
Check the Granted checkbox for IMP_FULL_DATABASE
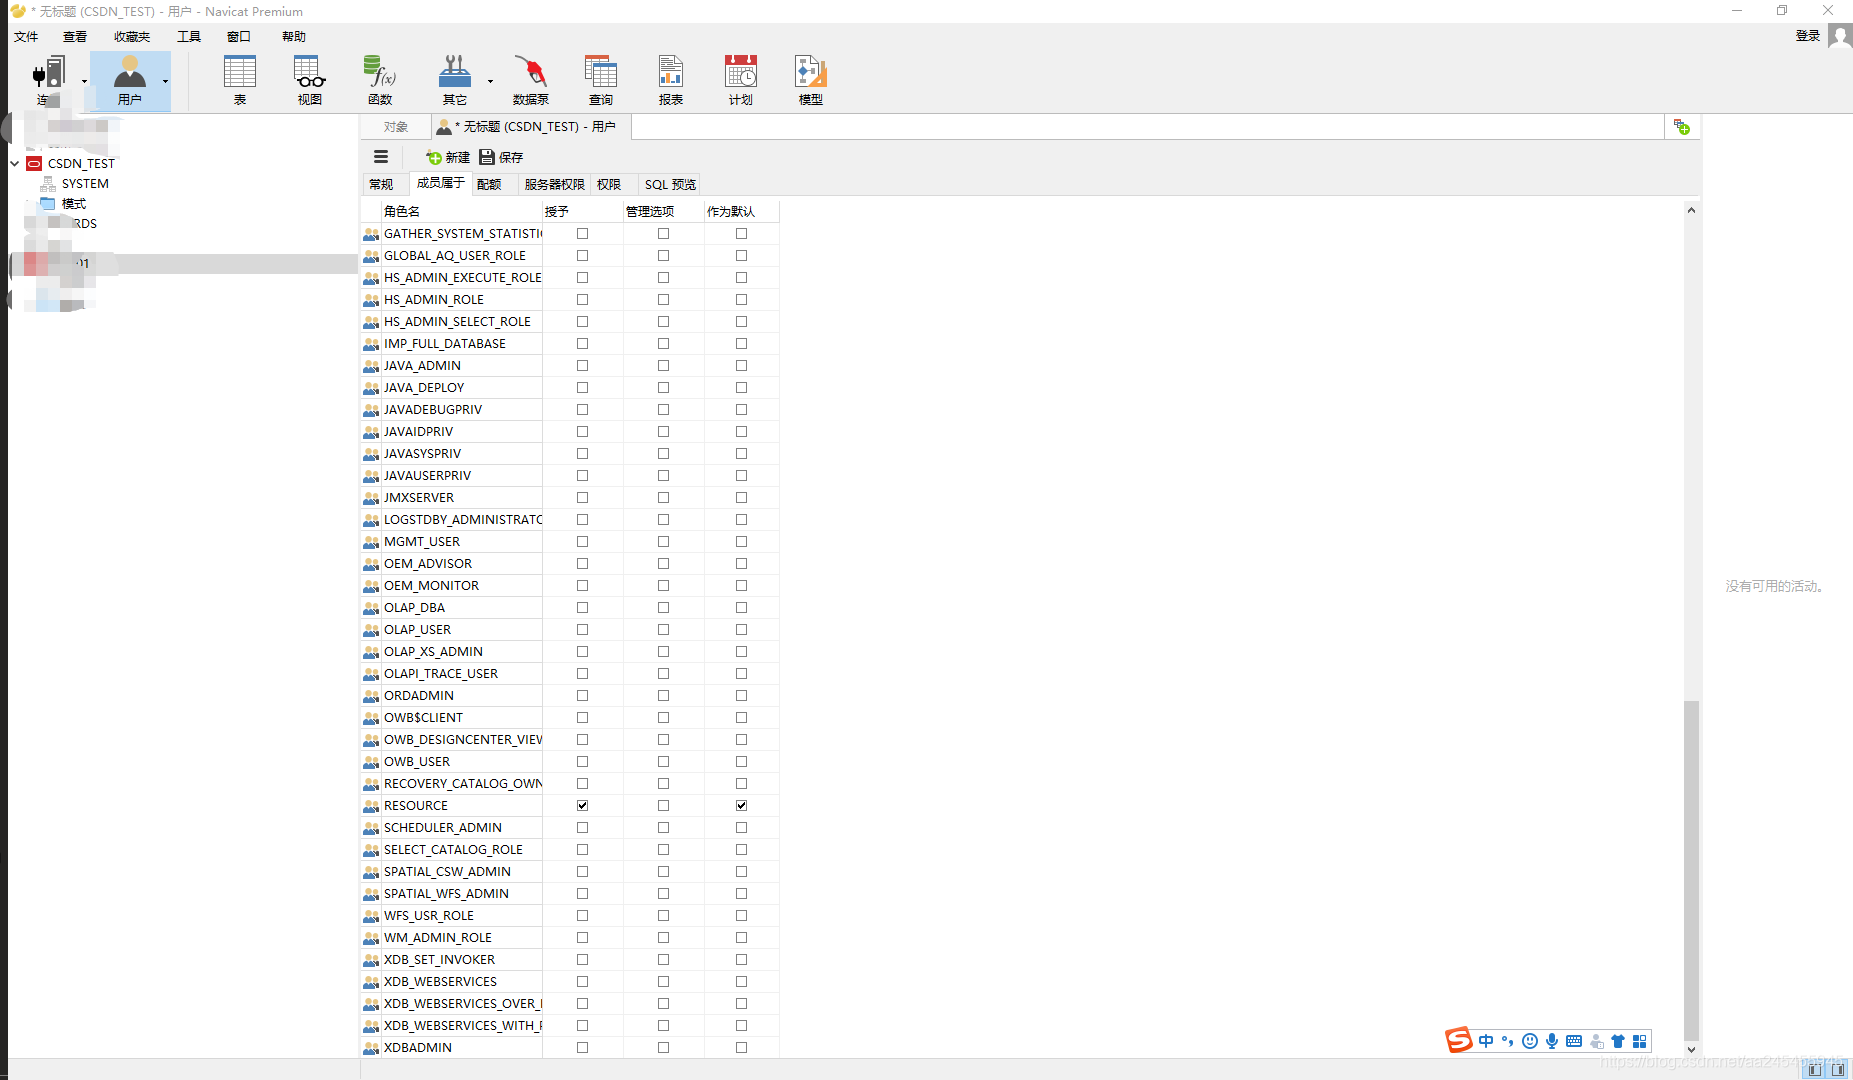(x=583, y=344)
